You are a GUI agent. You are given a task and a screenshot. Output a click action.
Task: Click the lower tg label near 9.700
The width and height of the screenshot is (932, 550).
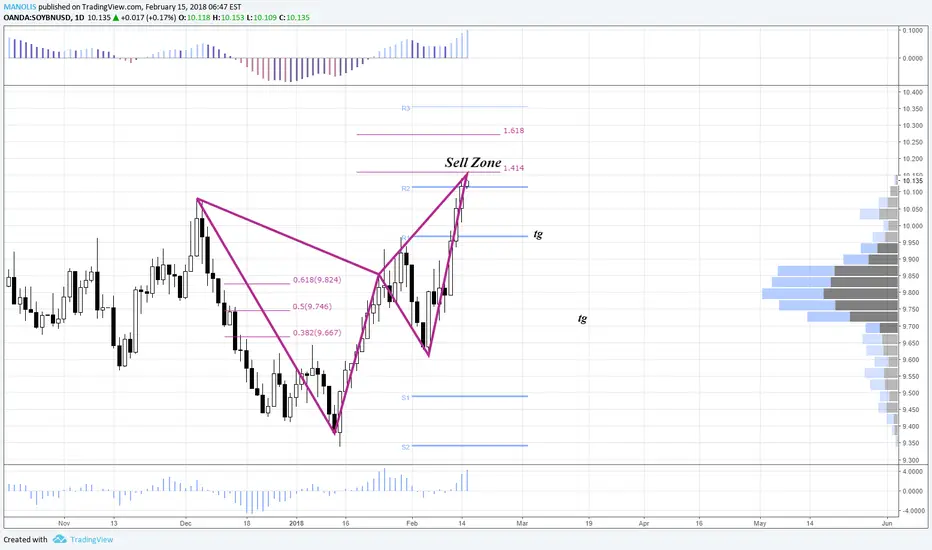(582, 319)
